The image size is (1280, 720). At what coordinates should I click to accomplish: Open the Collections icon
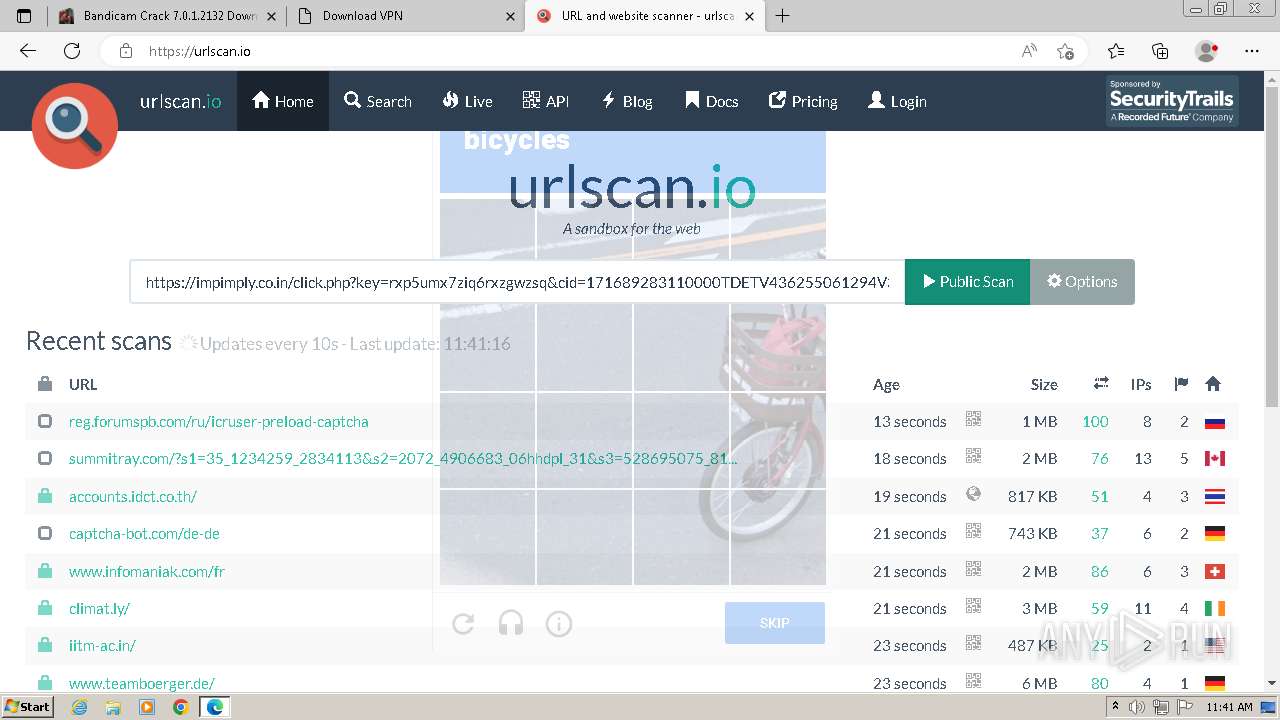click(1160, 51)
